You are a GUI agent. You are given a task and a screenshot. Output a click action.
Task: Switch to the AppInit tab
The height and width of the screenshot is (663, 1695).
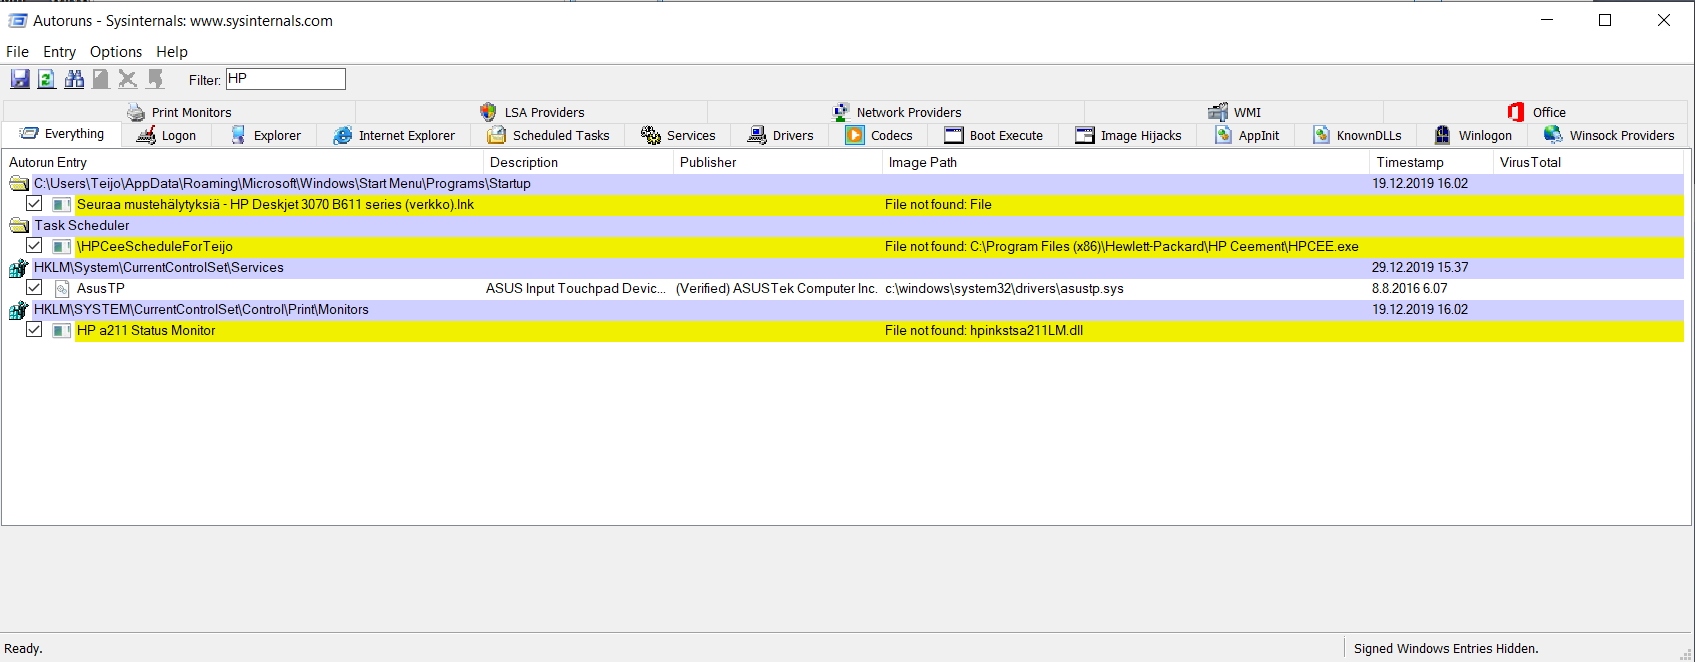tap(1246, 135)
